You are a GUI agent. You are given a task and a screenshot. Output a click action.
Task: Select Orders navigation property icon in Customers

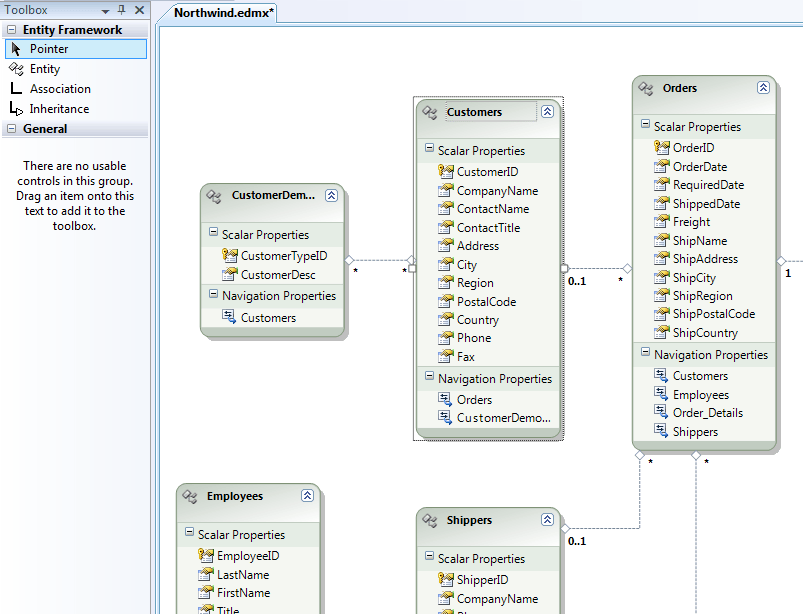point(445,399)
